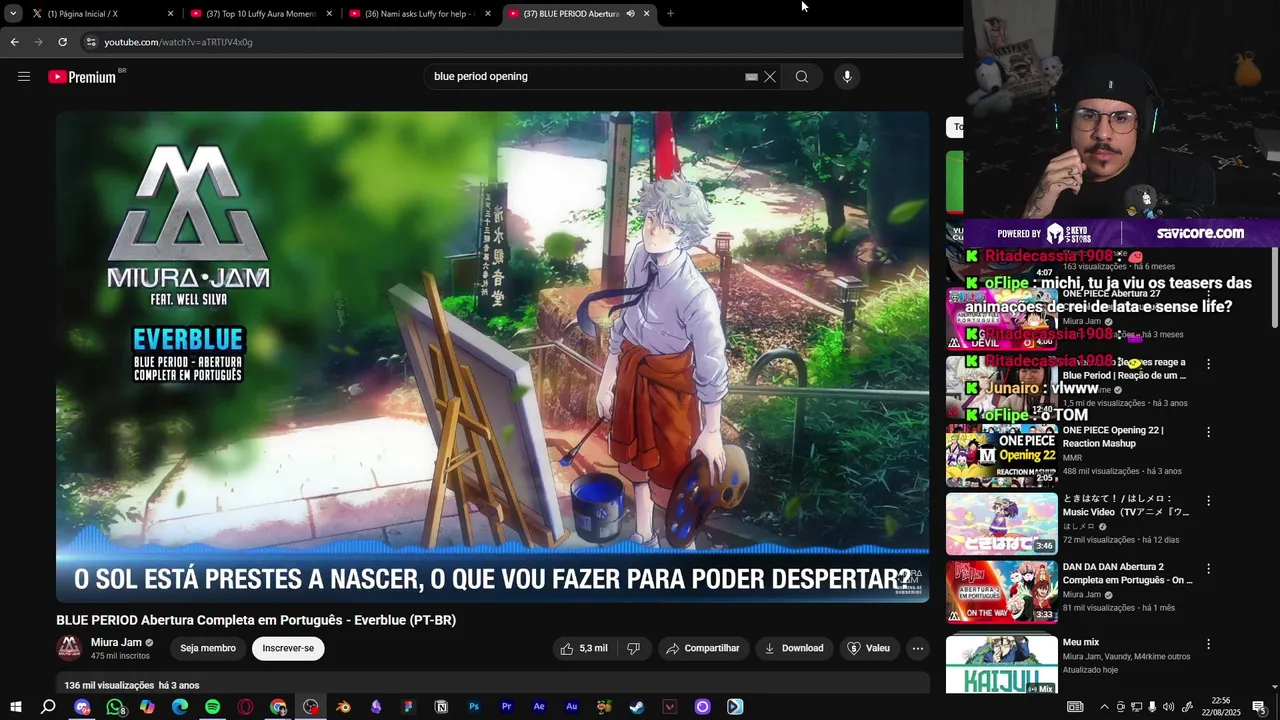Open Opera browser from the taskbar
This screenshot has width=1280, height=720.
tap(245, 706)
